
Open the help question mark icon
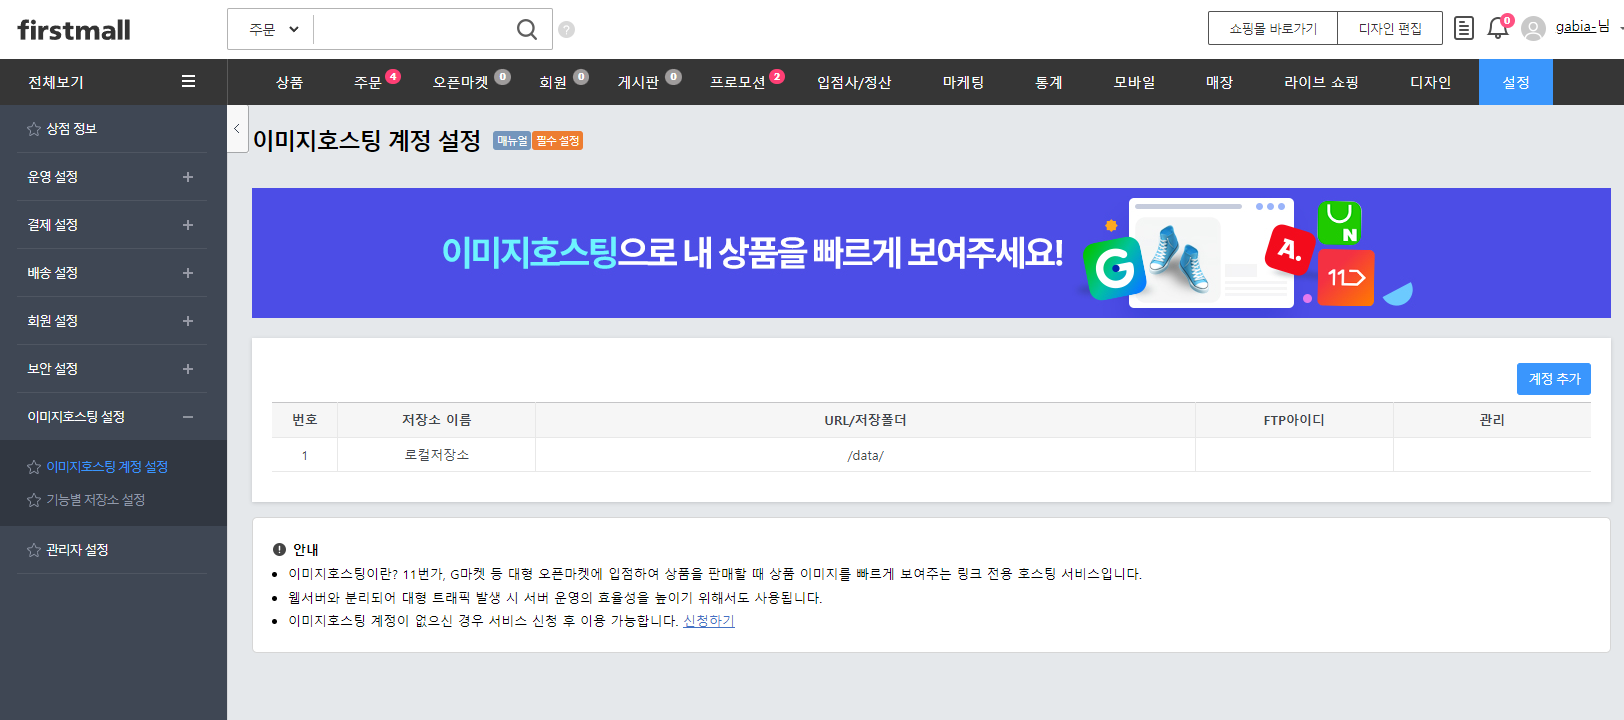point(566,30)
